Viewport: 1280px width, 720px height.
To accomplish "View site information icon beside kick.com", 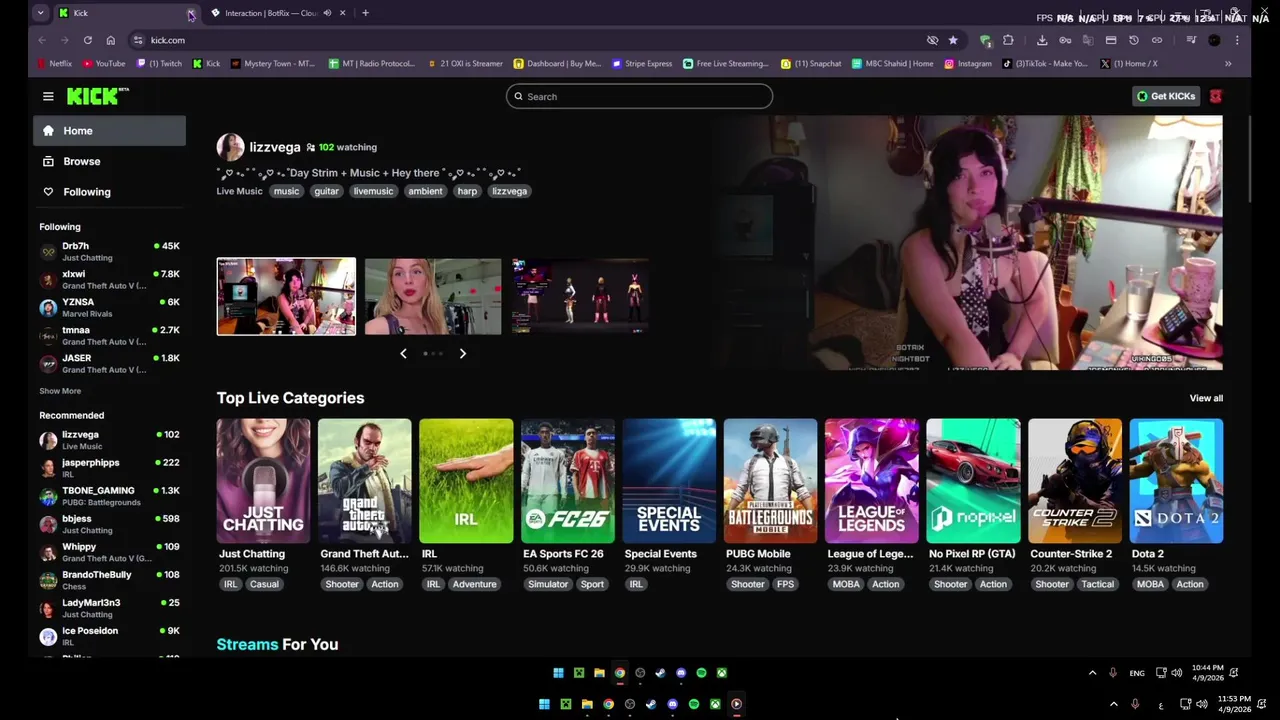I will (x=138, y=40).
